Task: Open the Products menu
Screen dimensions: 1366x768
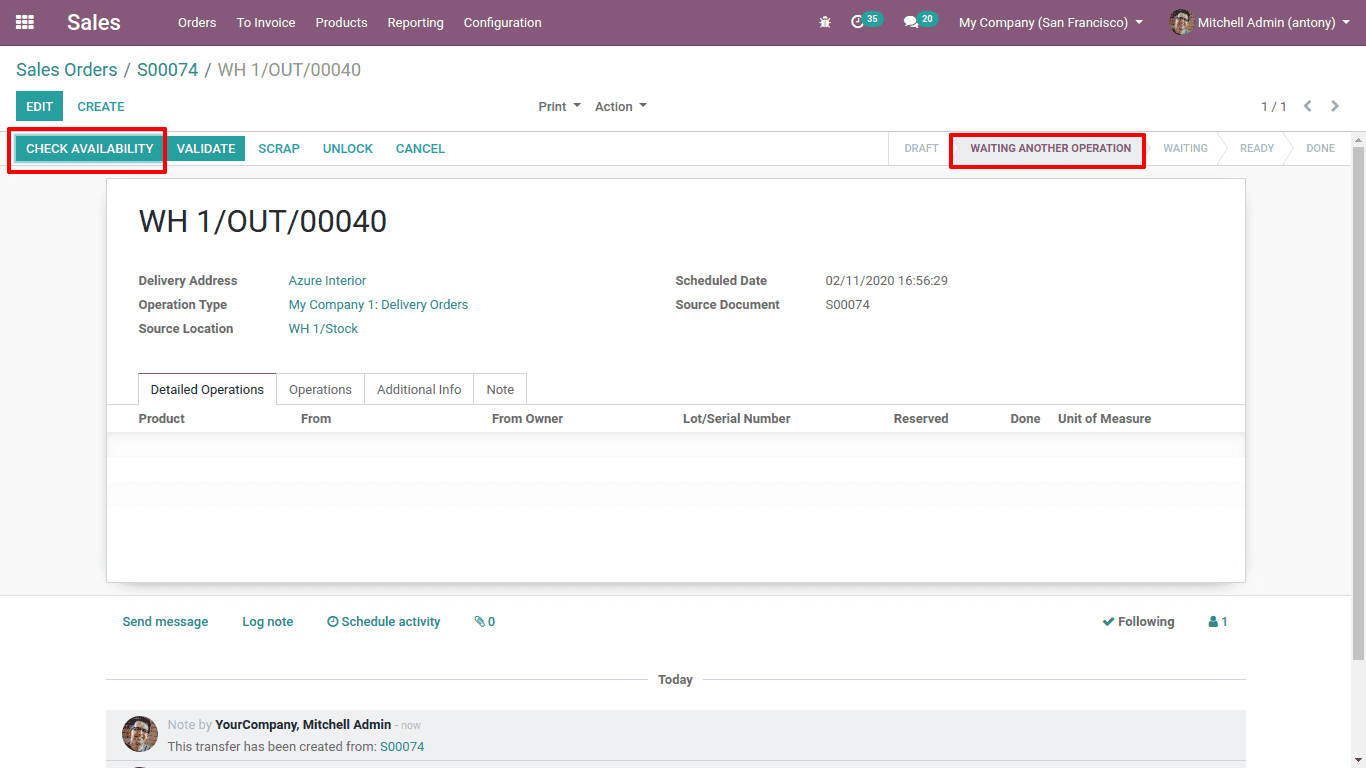Action: [341, 22]
